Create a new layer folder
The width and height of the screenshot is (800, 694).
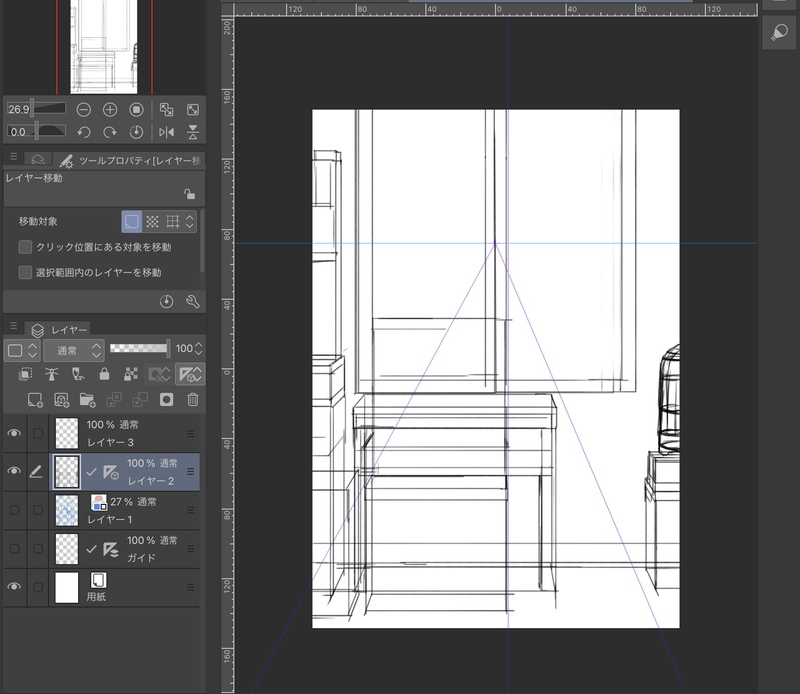point(87,399)
